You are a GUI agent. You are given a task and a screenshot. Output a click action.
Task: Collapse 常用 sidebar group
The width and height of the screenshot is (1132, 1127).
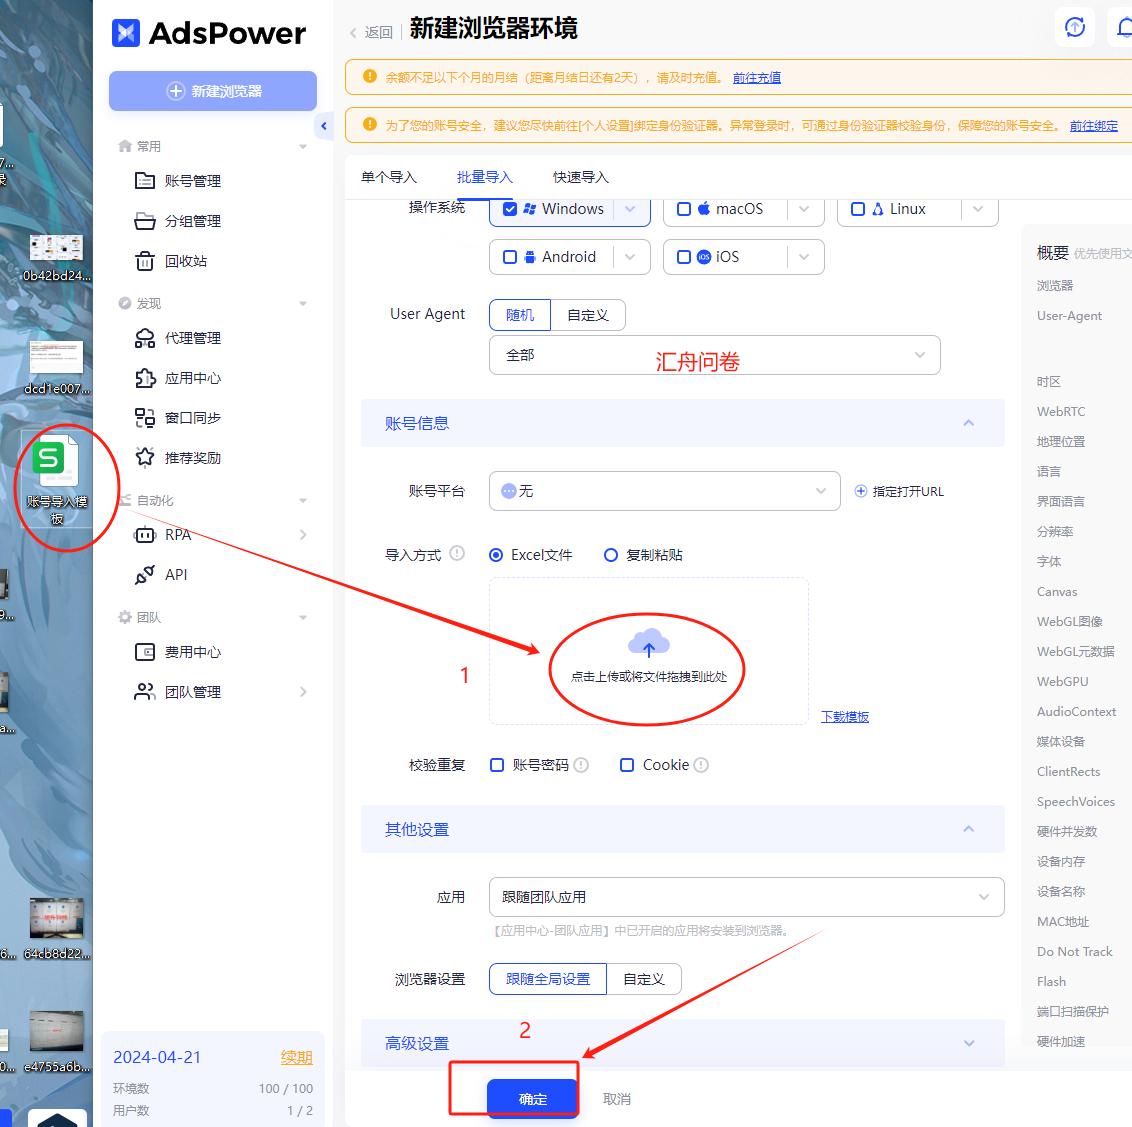[x=302, y=147]
